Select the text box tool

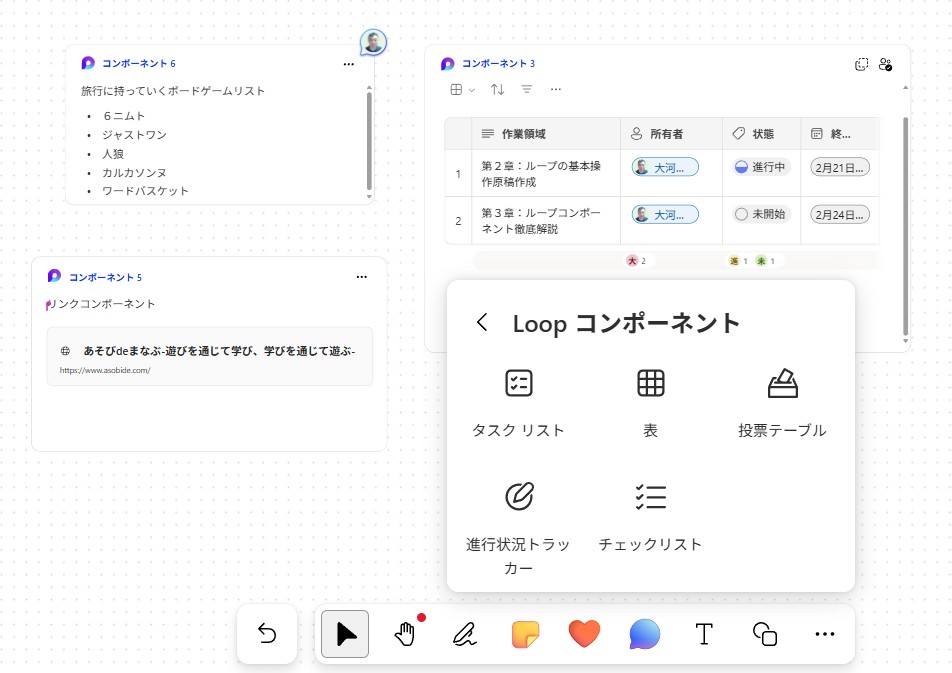coord(704,634)
